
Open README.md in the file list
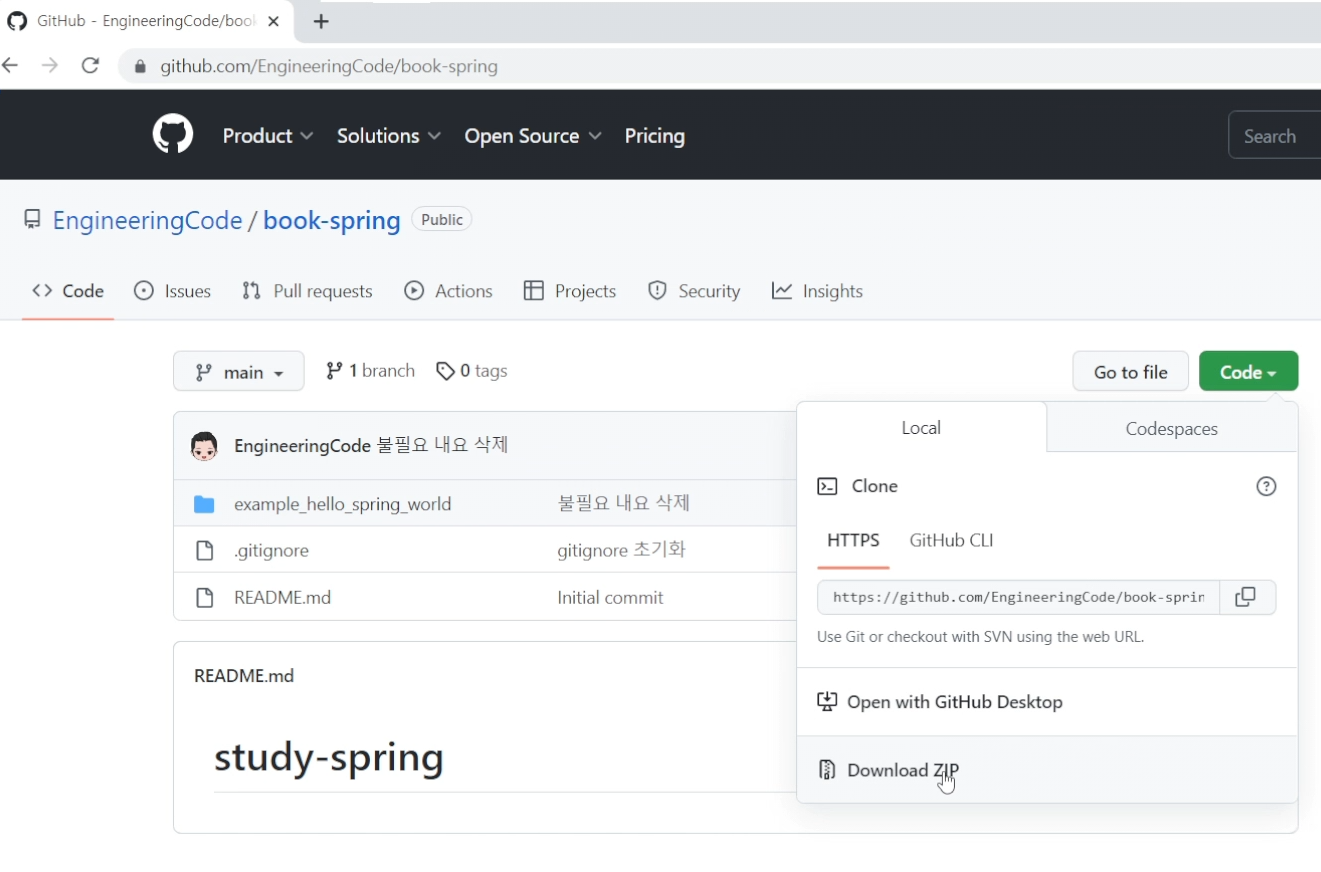click(282, 598)
